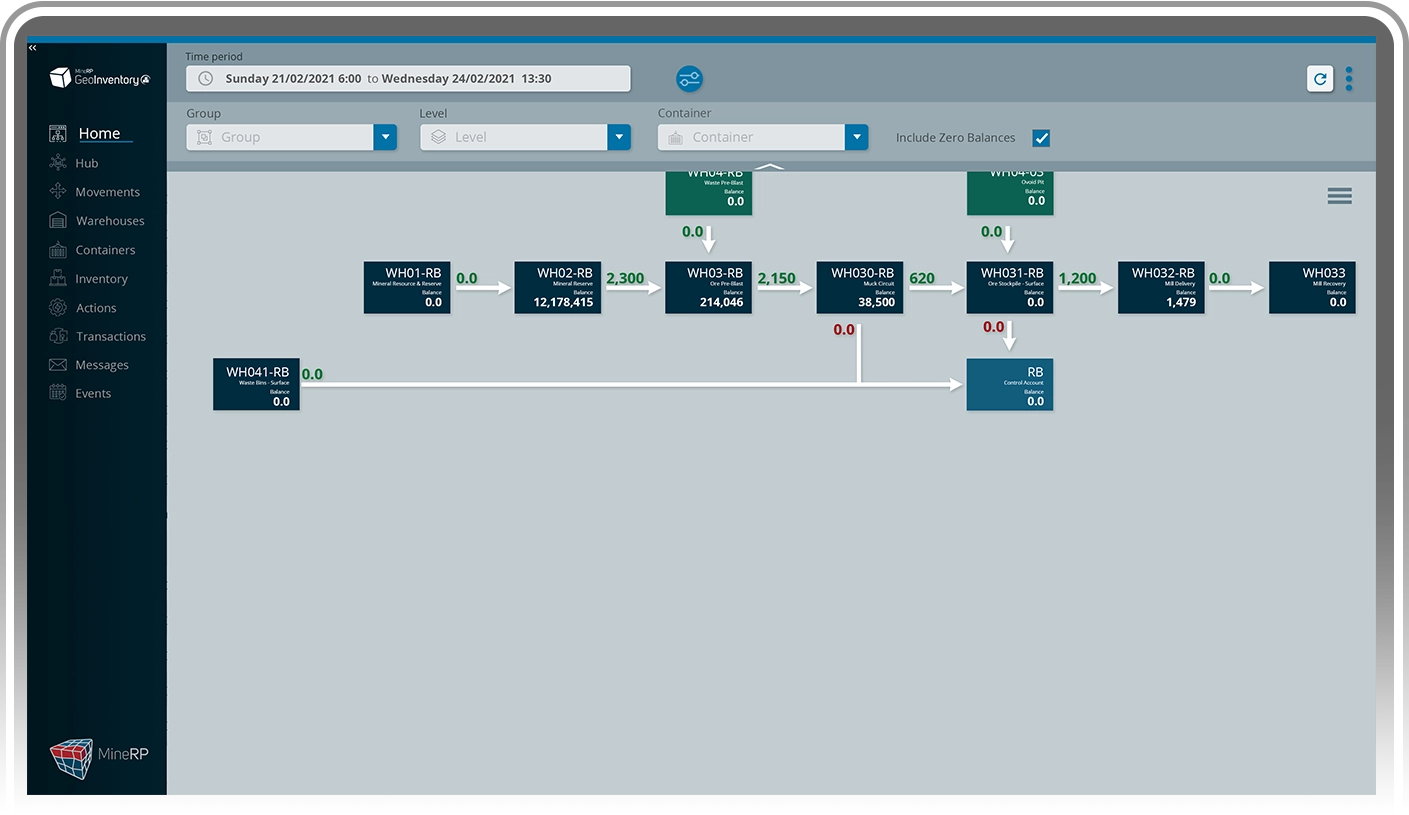Viewport: 1409px width, 815px height.
Task: Expand the Group dropdown arrow
Action: pyautogui.click(x=385, y=138)
